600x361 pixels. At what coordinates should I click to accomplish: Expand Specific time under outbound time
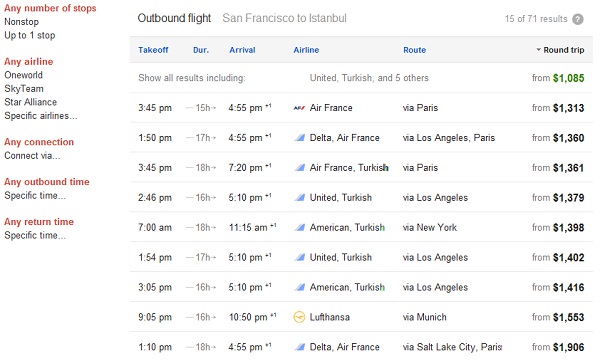click(x=35, y=195)
